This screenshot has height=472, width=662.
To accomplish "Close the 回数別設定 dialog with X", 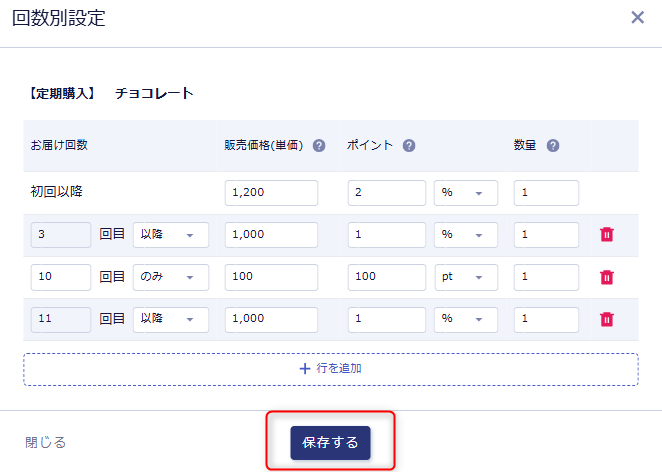I will click(637, 18).
